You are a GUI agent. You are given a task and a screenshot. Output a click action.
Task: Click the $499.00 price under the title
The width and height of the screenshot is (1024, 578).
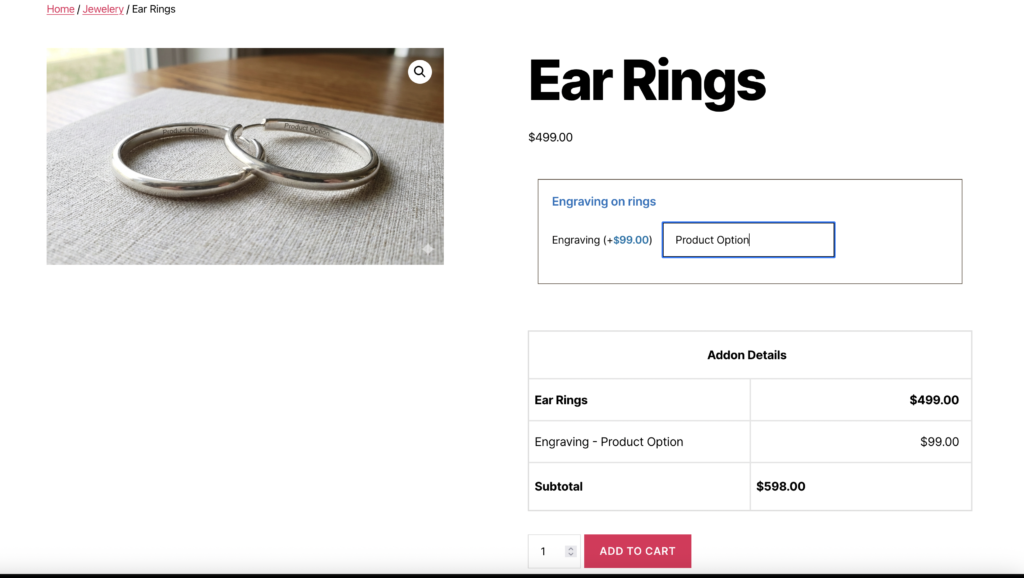point(550,137)
